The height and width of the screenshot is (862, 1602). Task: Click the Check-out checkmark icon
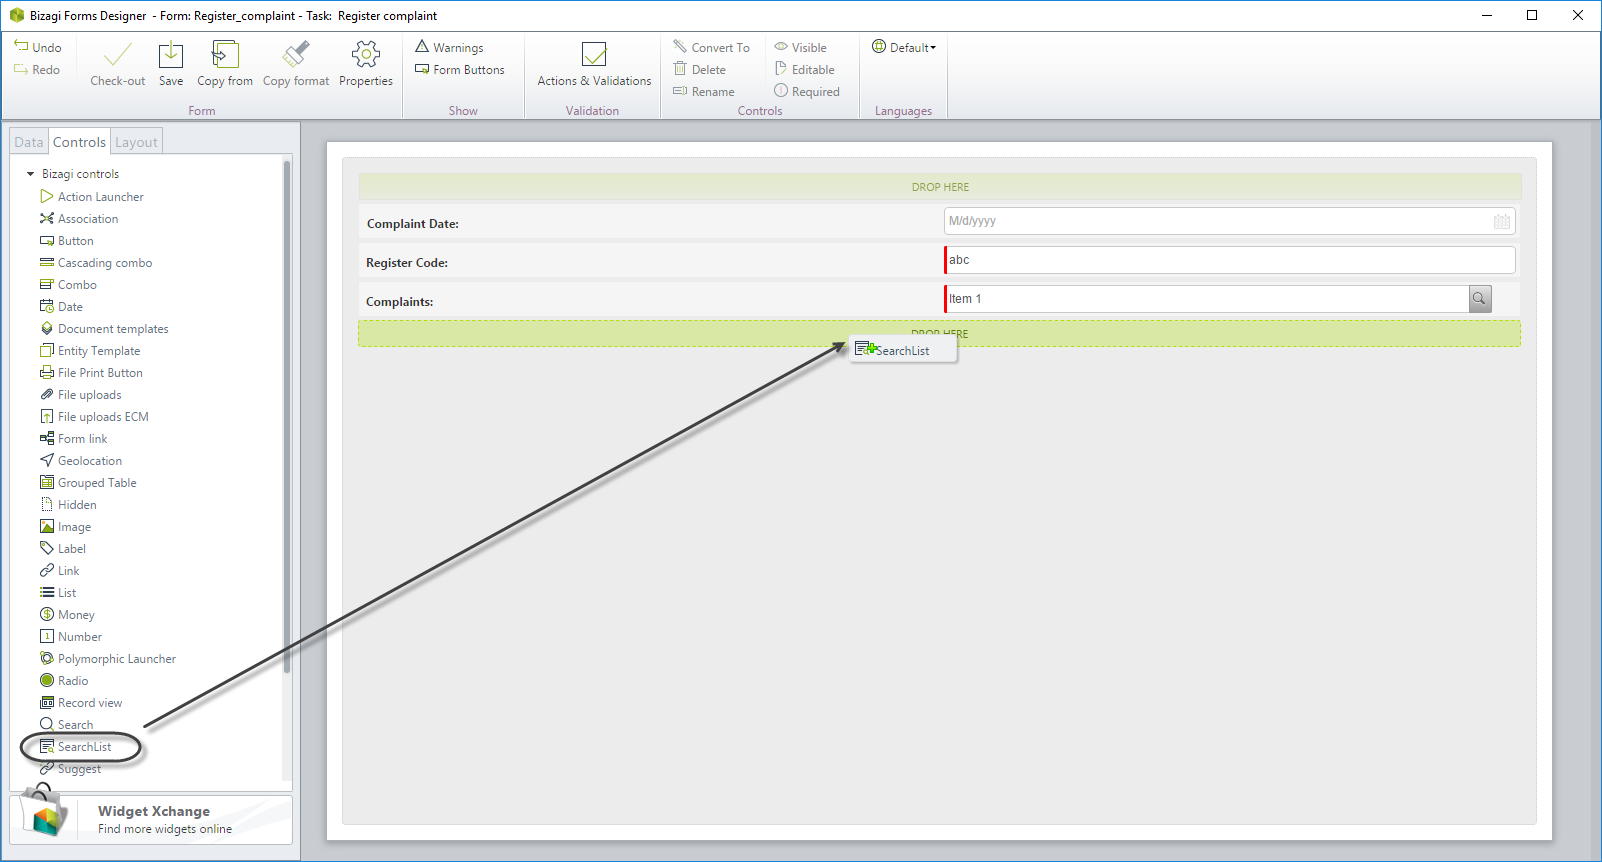pos(117,55)
